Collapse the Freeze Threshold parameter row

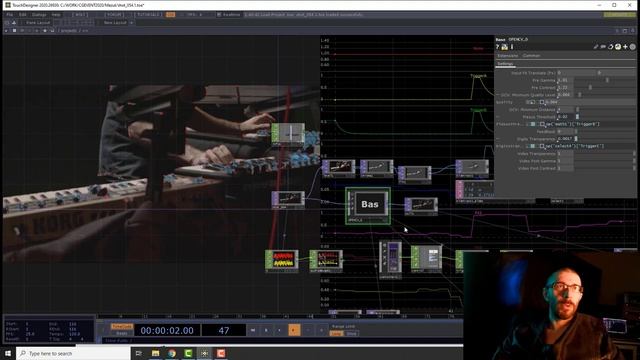click(498, 117)
